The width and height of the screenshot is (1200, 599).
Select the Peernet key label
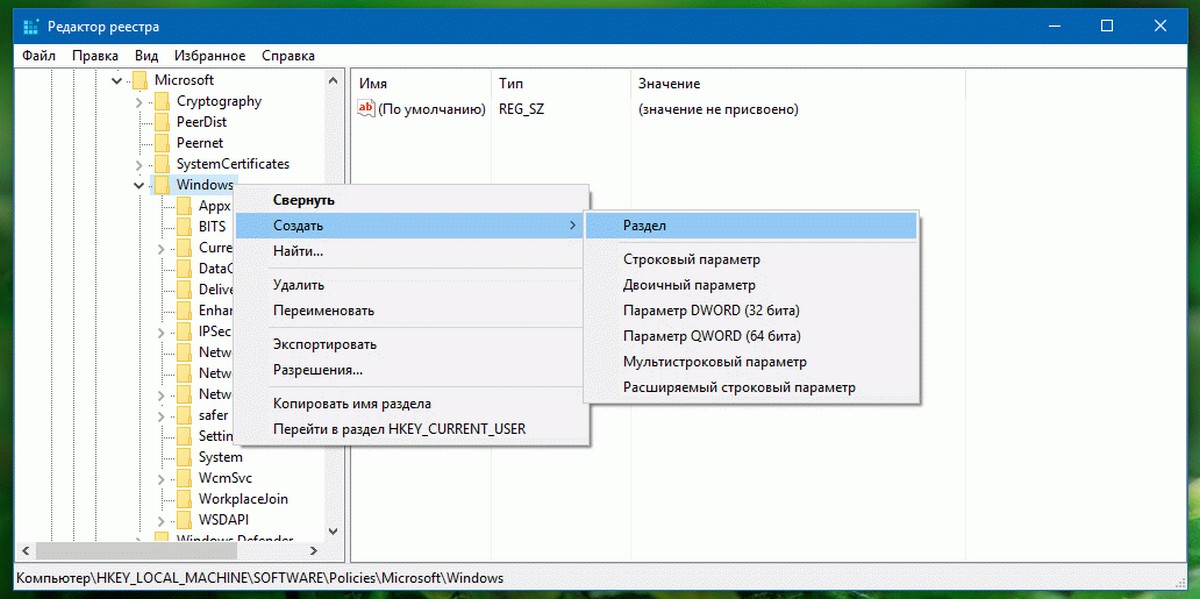[200, 143]
